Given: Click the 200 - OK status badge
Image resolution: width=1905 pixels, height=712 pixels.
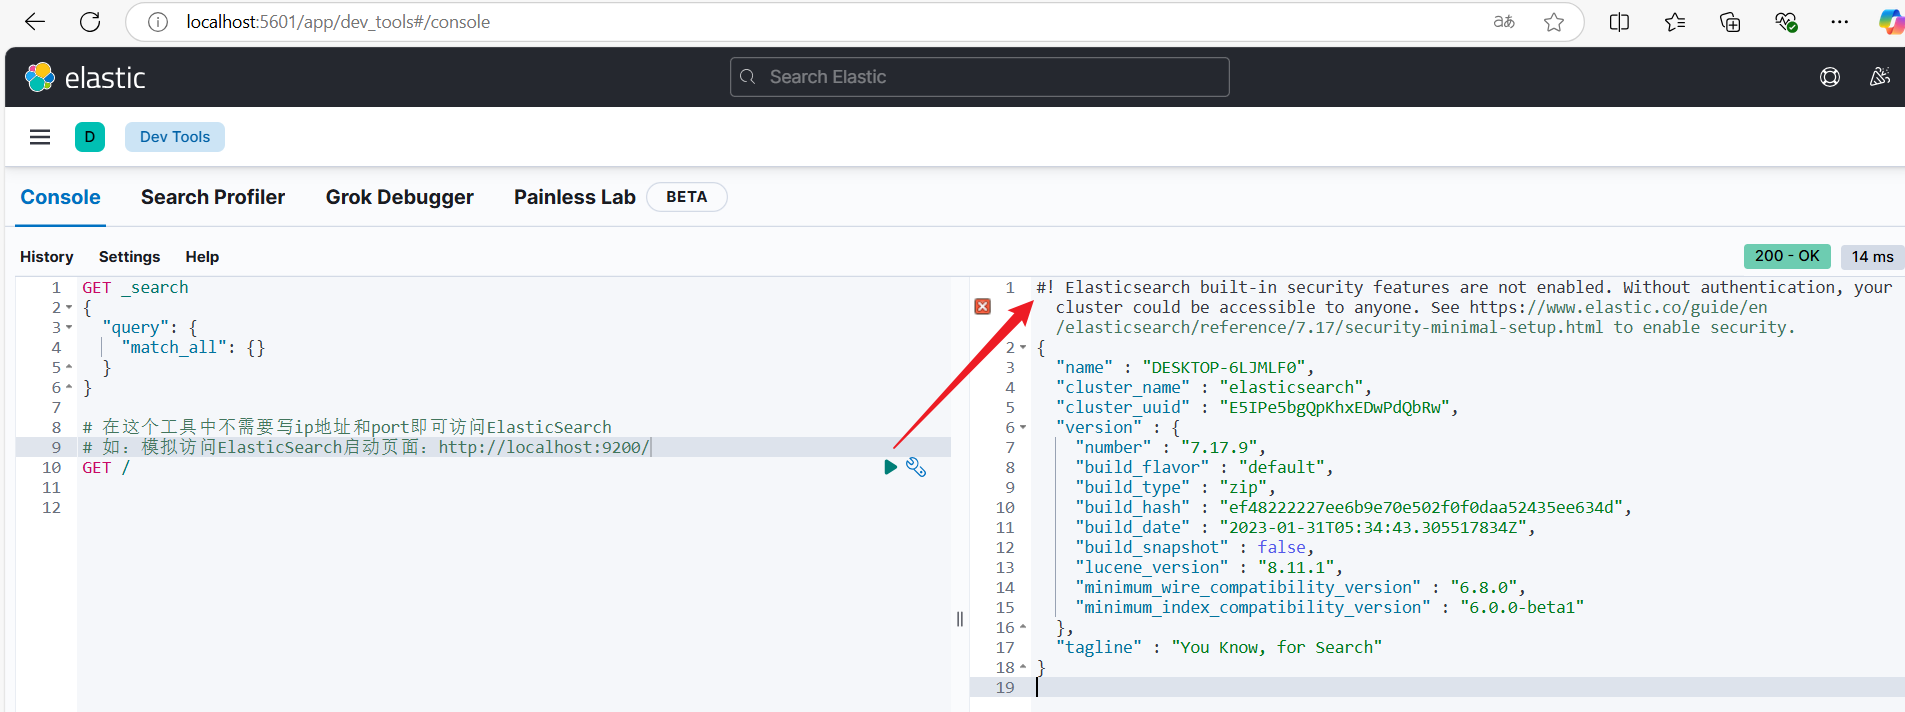Looking at the screenshot, I should point(1787,256).
